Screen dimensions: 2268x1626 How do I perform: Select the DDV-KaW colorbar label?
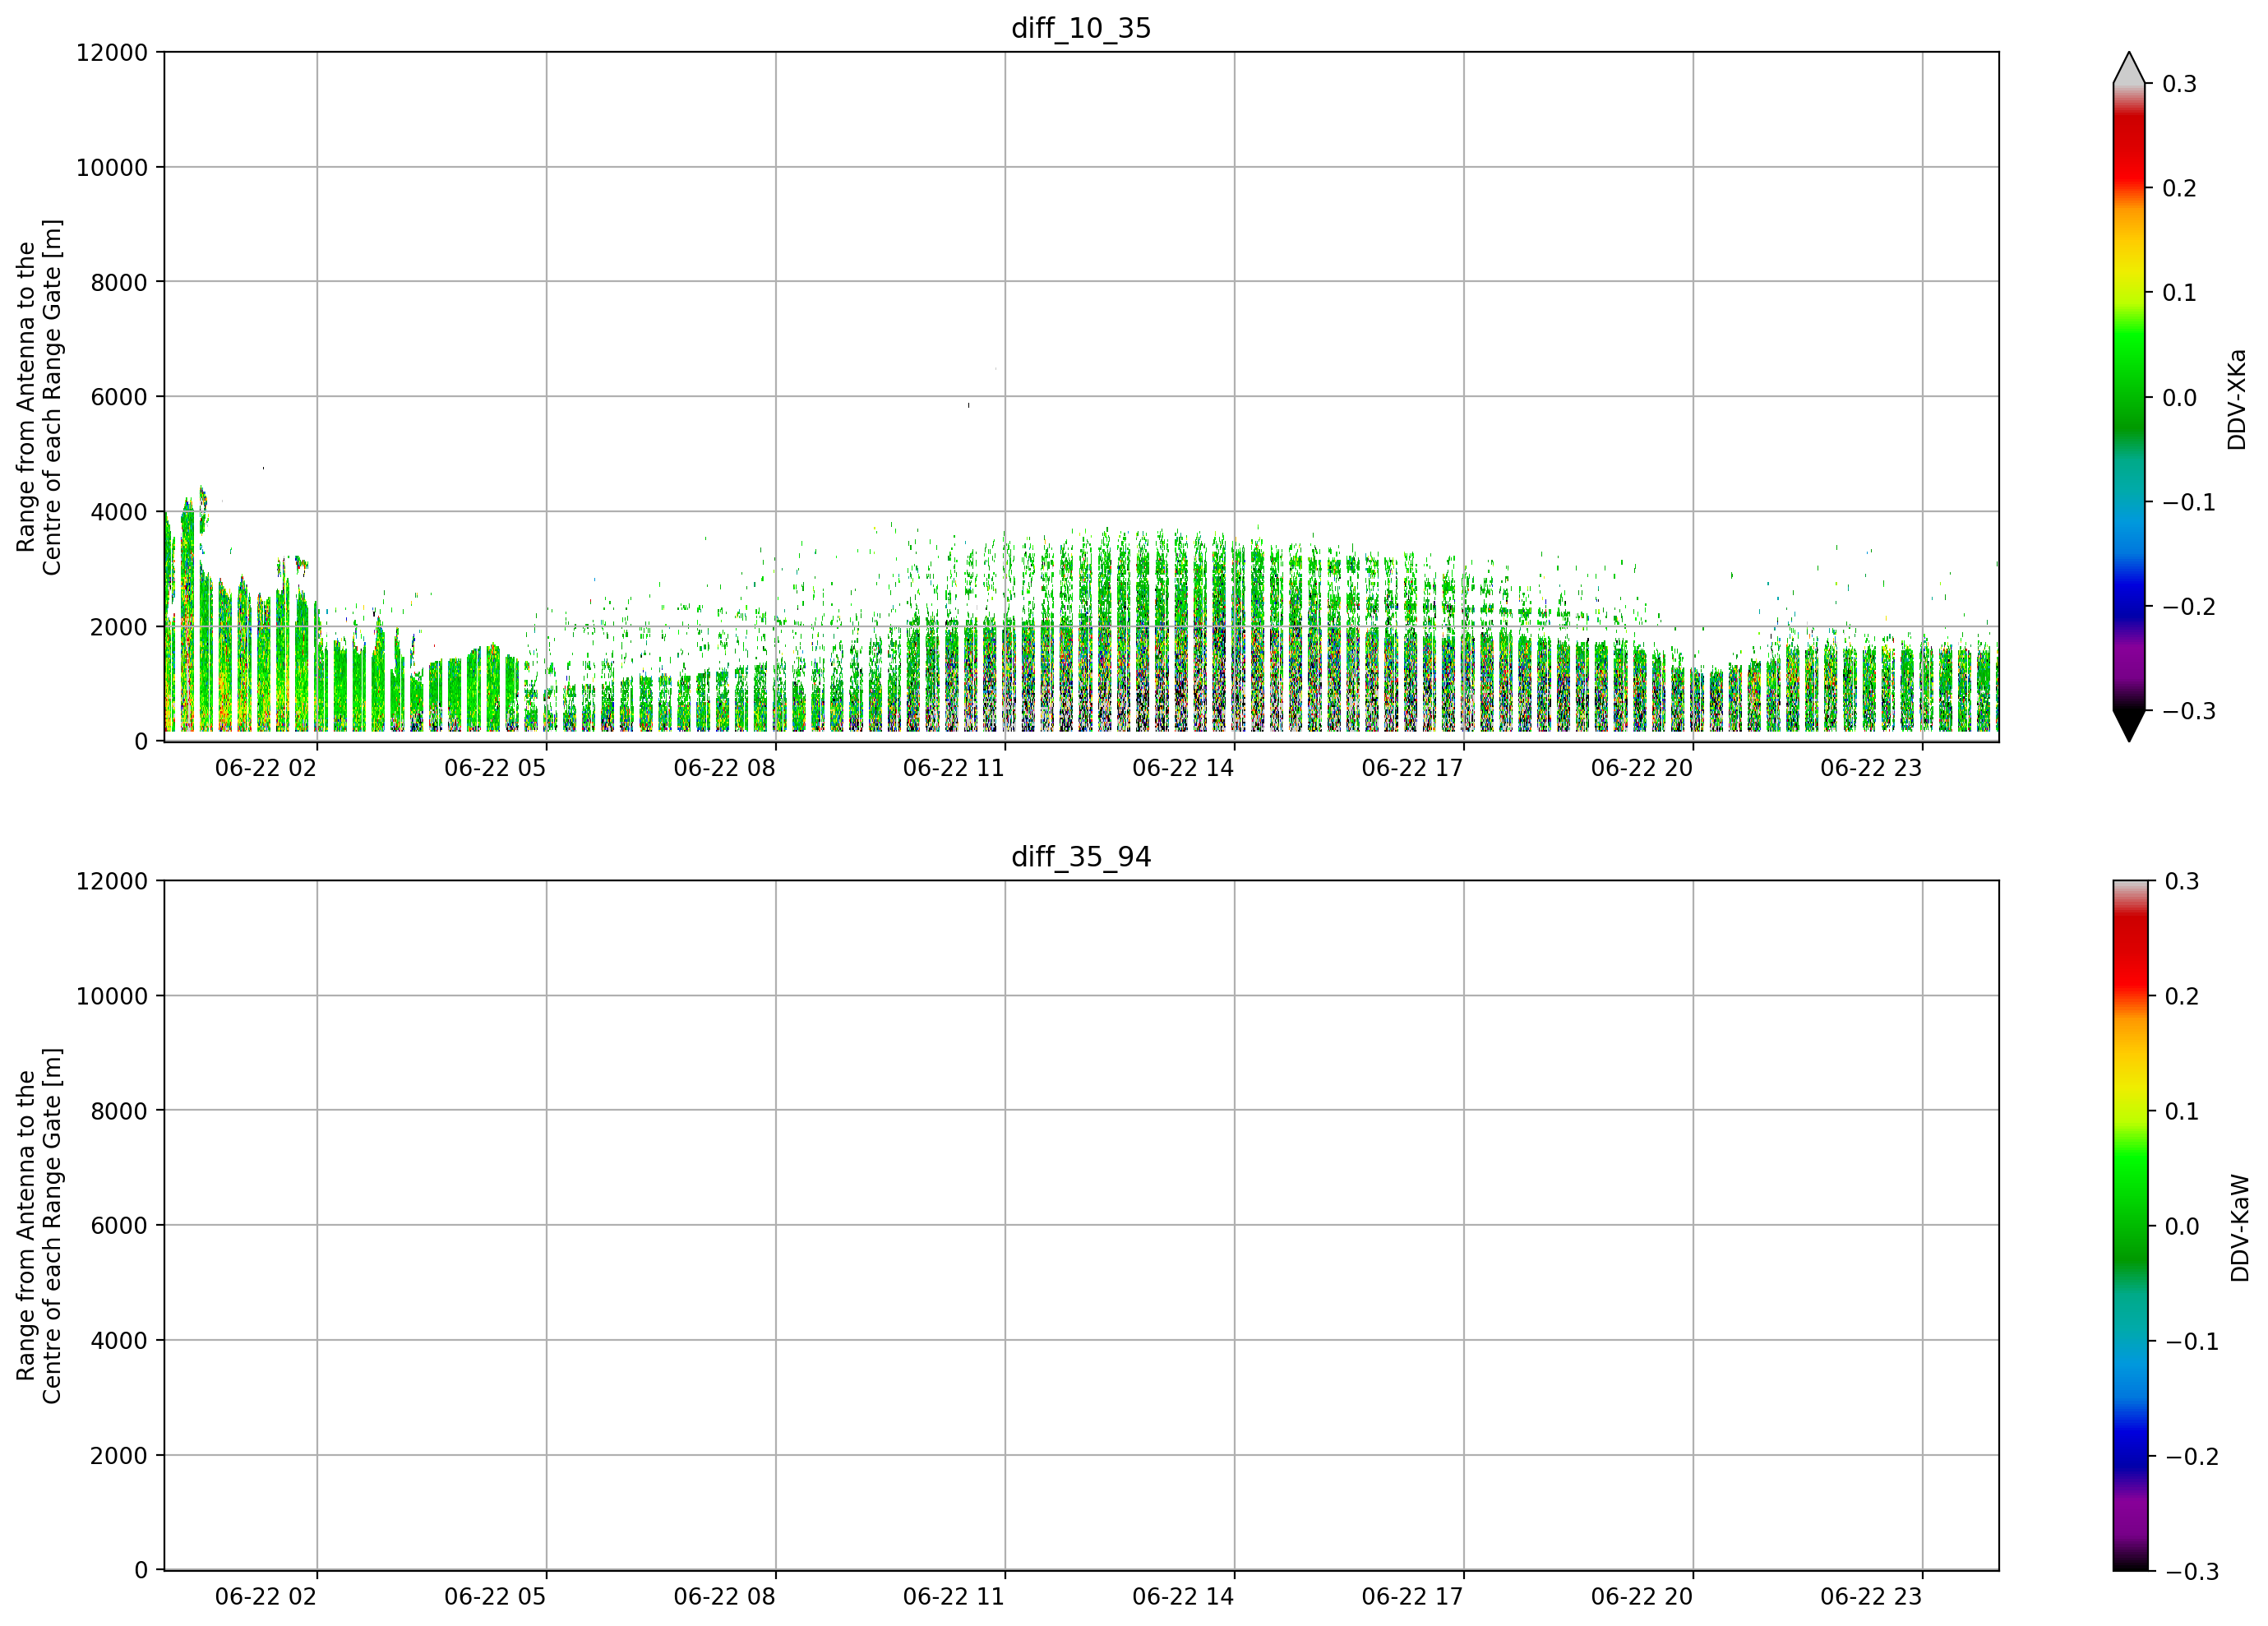point(2239,1228)
